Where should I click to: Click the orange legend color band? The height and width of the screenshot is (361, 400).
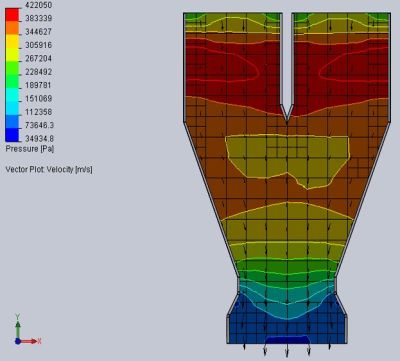click(12, 28)
